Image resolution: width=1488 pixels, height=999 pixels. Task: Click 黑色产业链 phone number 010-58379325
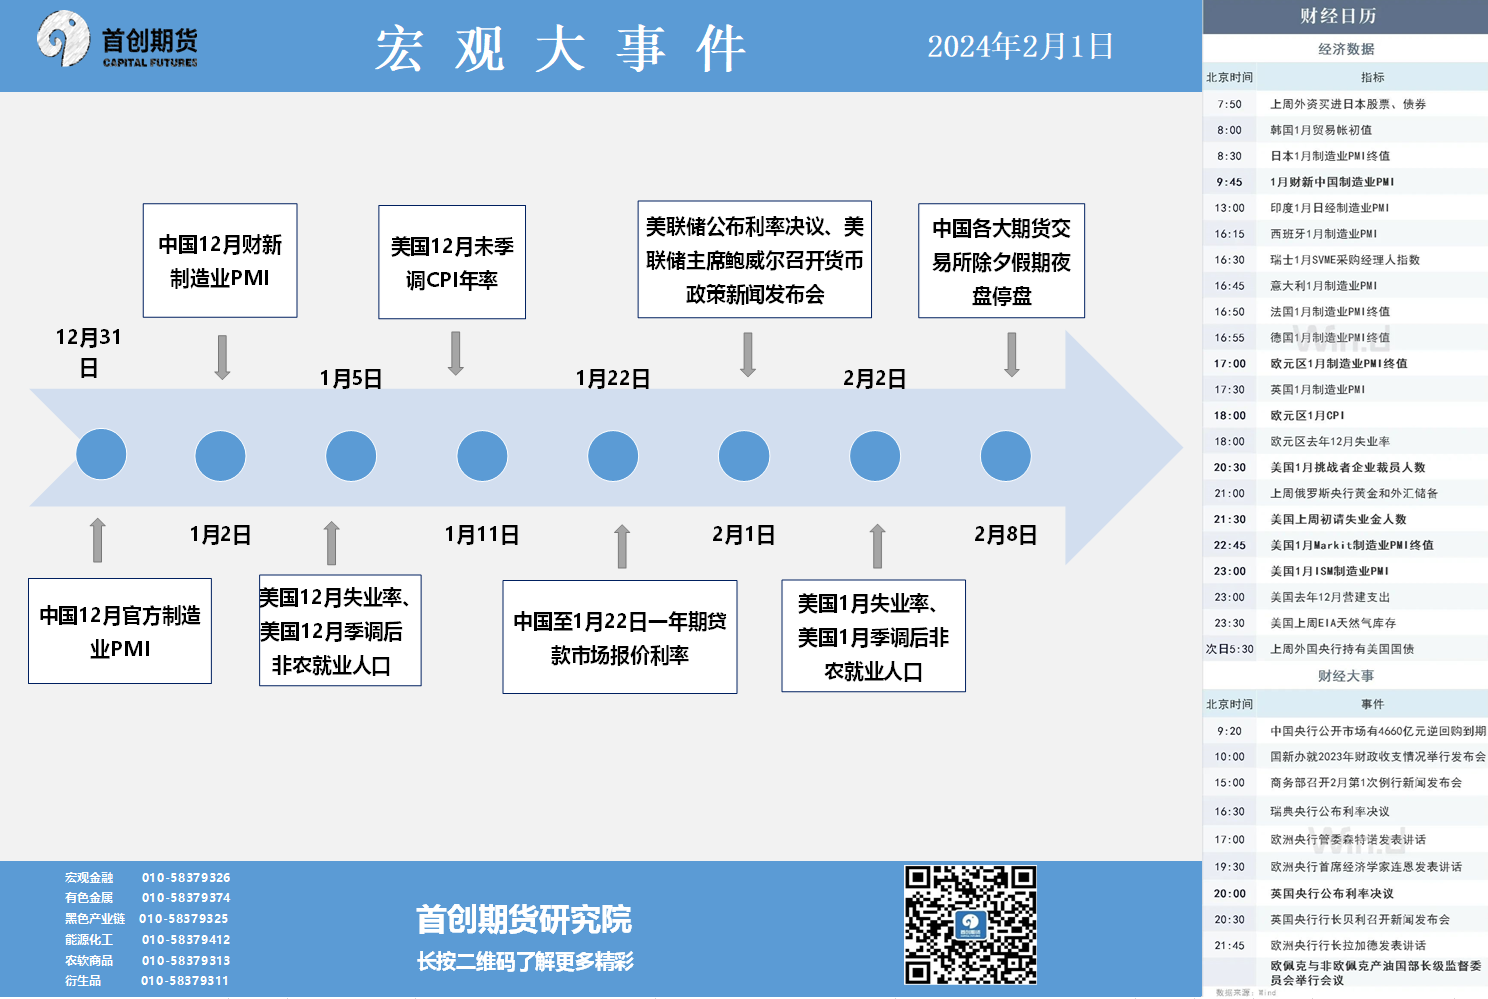[184, 919]
